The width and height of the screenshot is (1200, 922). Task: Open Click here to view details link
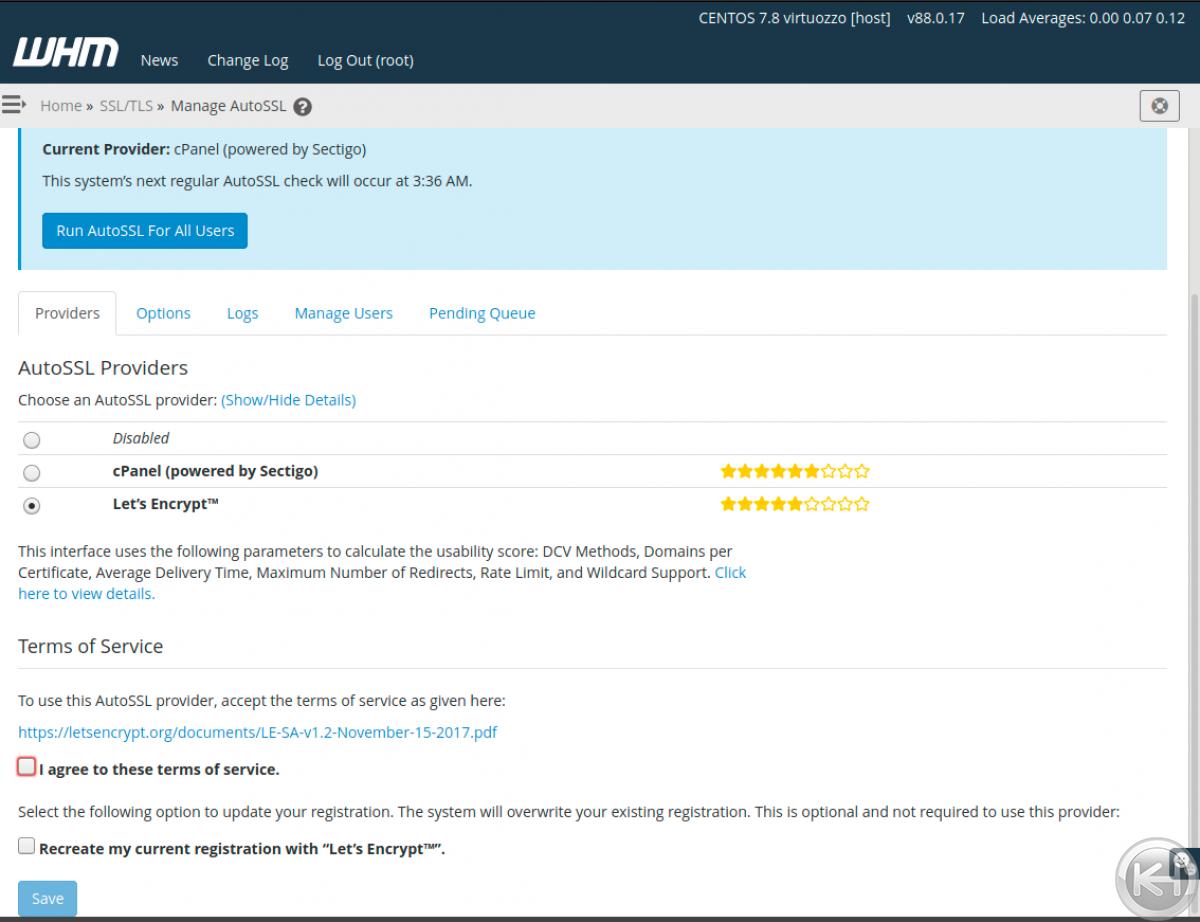tap(730, 573)
